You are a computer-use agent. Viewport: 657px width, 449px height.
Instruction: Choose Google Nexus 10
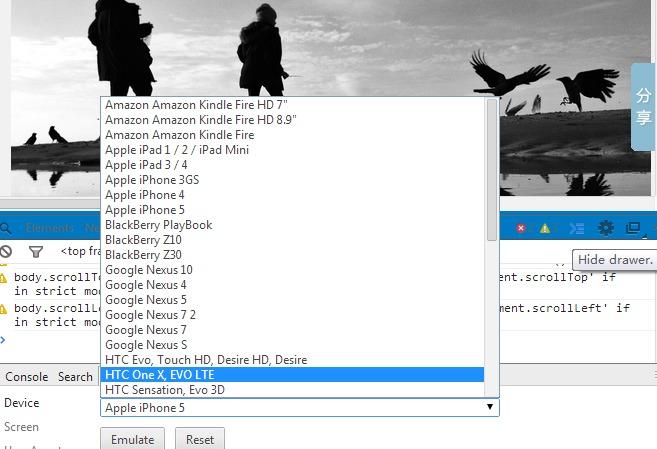coord(292,270)
